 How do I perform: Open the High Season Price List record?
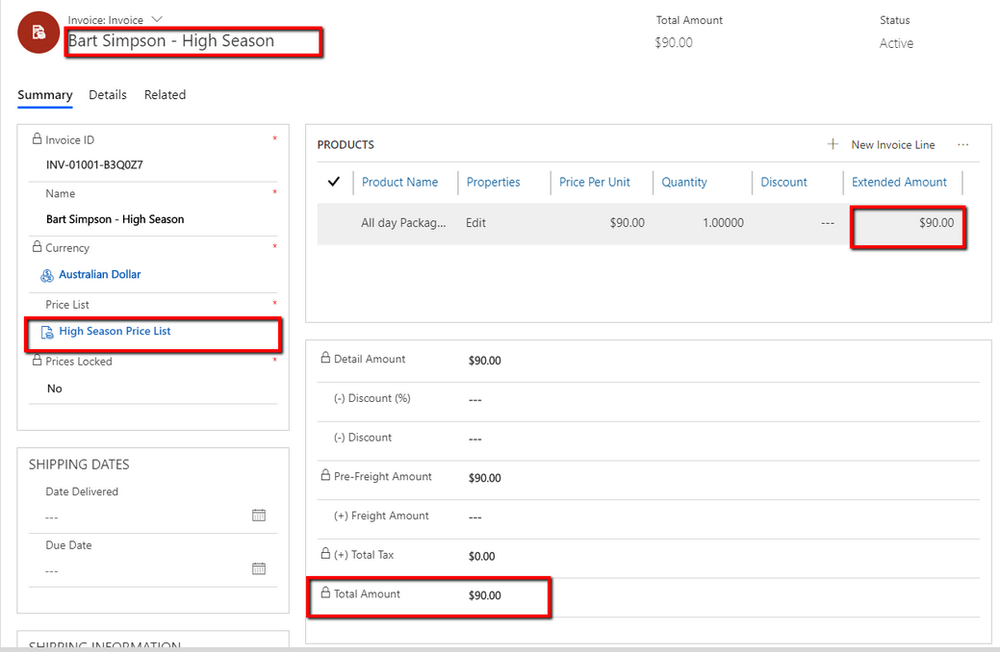[113, 331]
